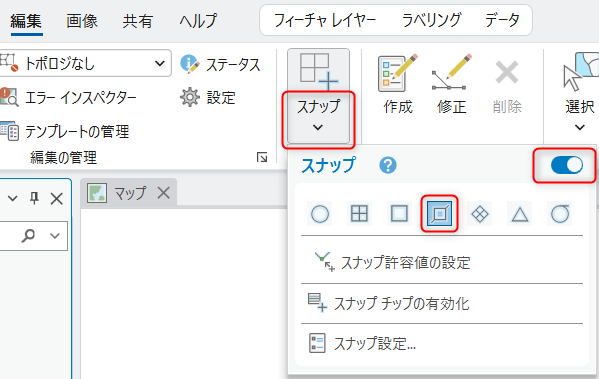Open snapping help question mark
599x379 pixels.
coord(388,165)
